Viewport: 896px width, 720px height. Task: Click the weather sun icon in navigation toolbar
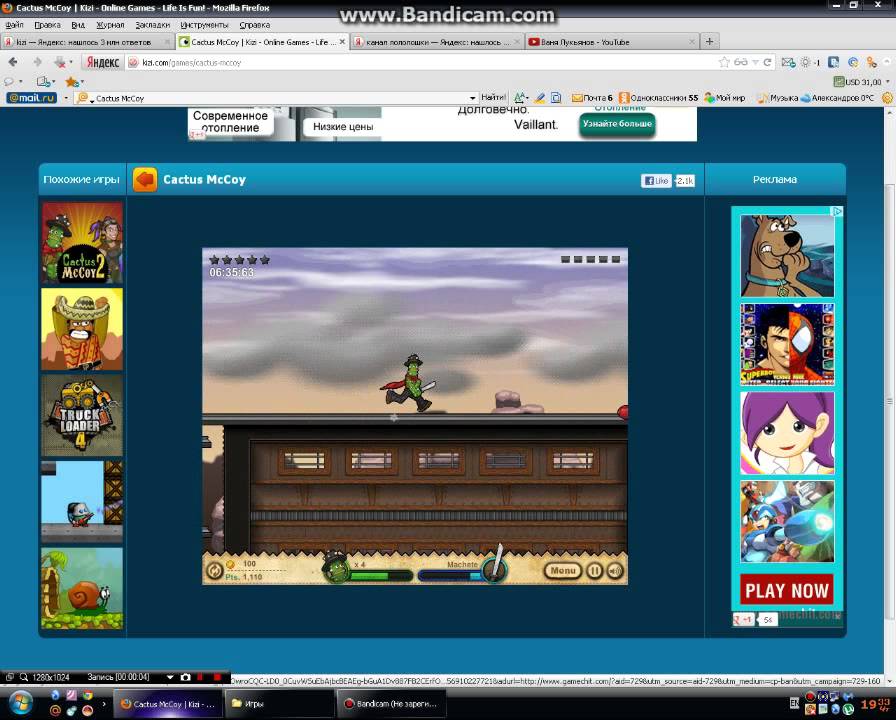click(806, 62)
